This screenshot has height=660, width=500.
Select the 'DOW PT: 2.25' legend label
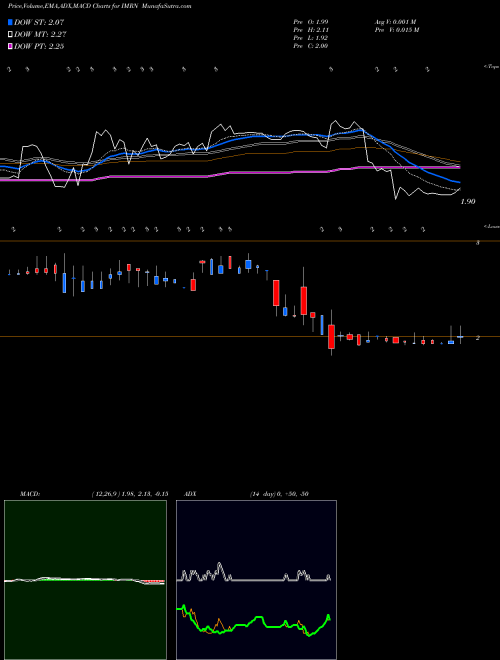[x=39, y=46]
